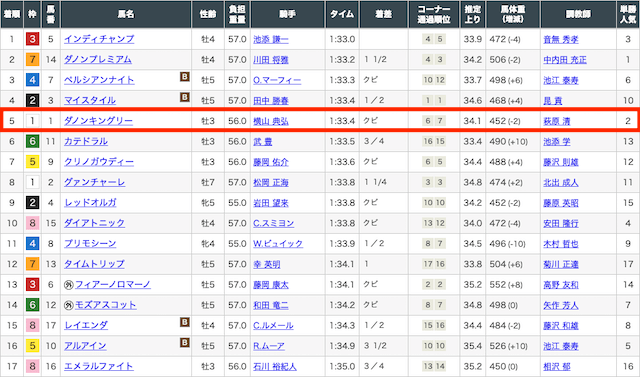Open trainer link 藤沢 和雄
The image size is (640, 377).
coord(561,326)
